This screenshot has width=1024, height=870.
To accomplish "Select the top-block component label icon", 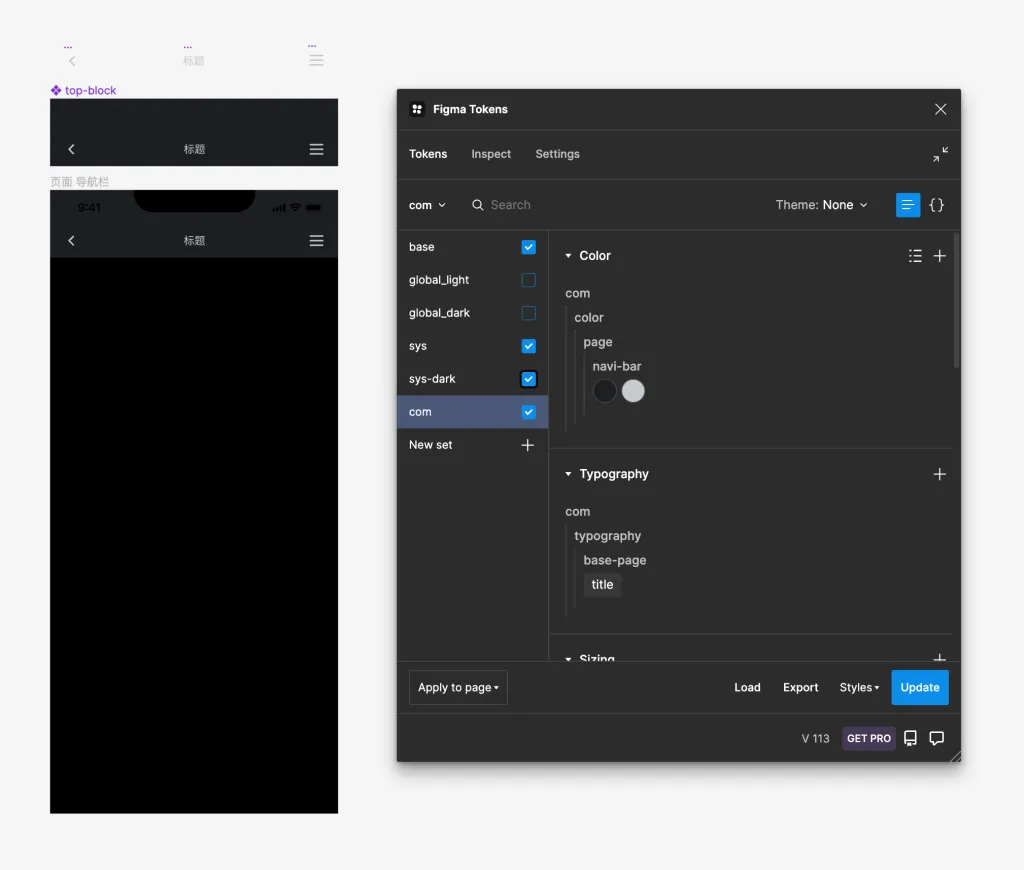I will click(x=56, y=90).
